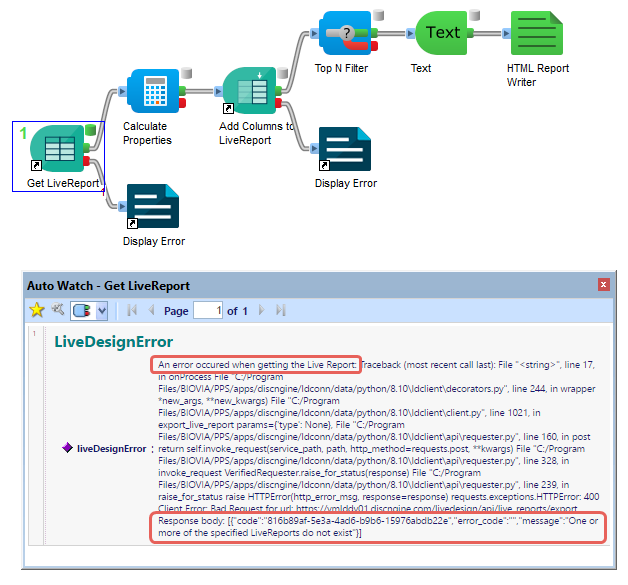628x585 pixels.
Task: Click the purple diamond property icon
Action: tap(67, 448)
